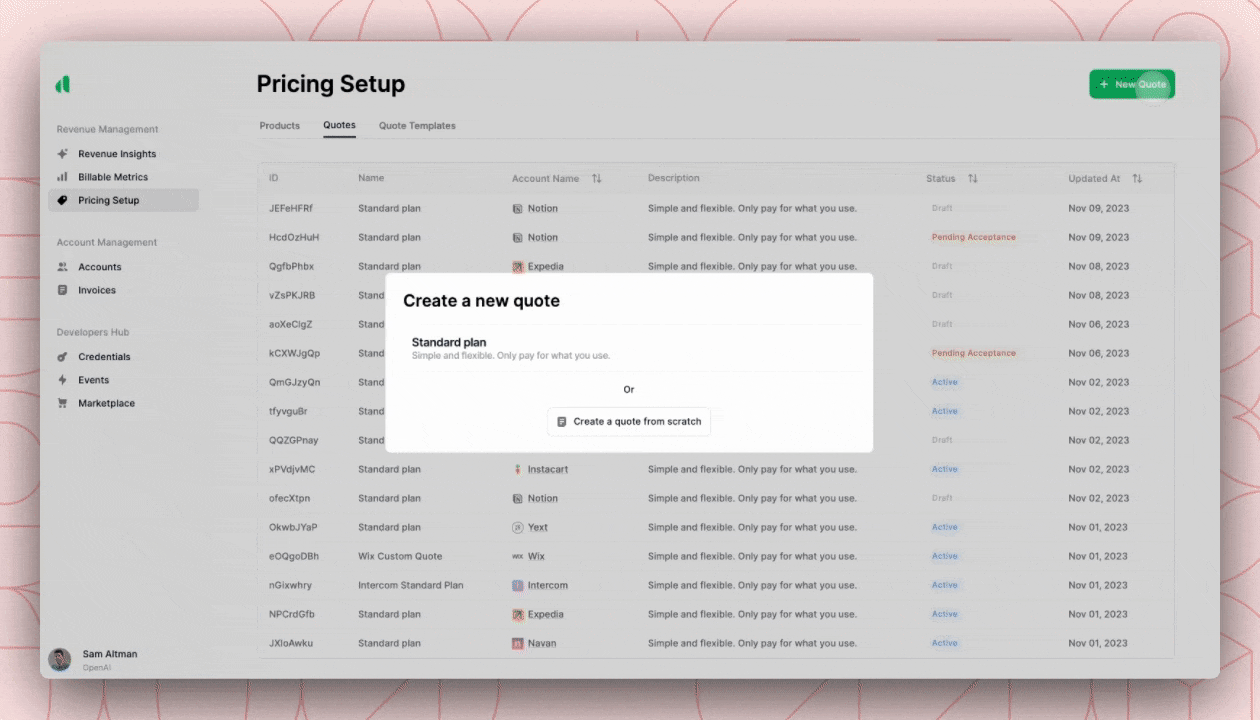
Task: Open the Wix Custom Quote row
Action: (x=400, y=556)
